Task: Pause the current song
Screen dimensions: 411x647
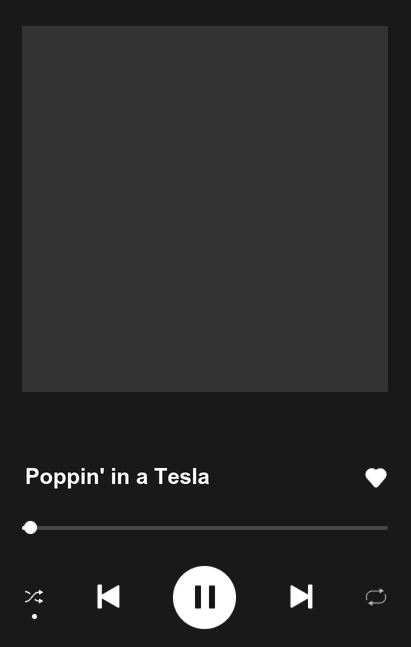Action: [205, 597]
